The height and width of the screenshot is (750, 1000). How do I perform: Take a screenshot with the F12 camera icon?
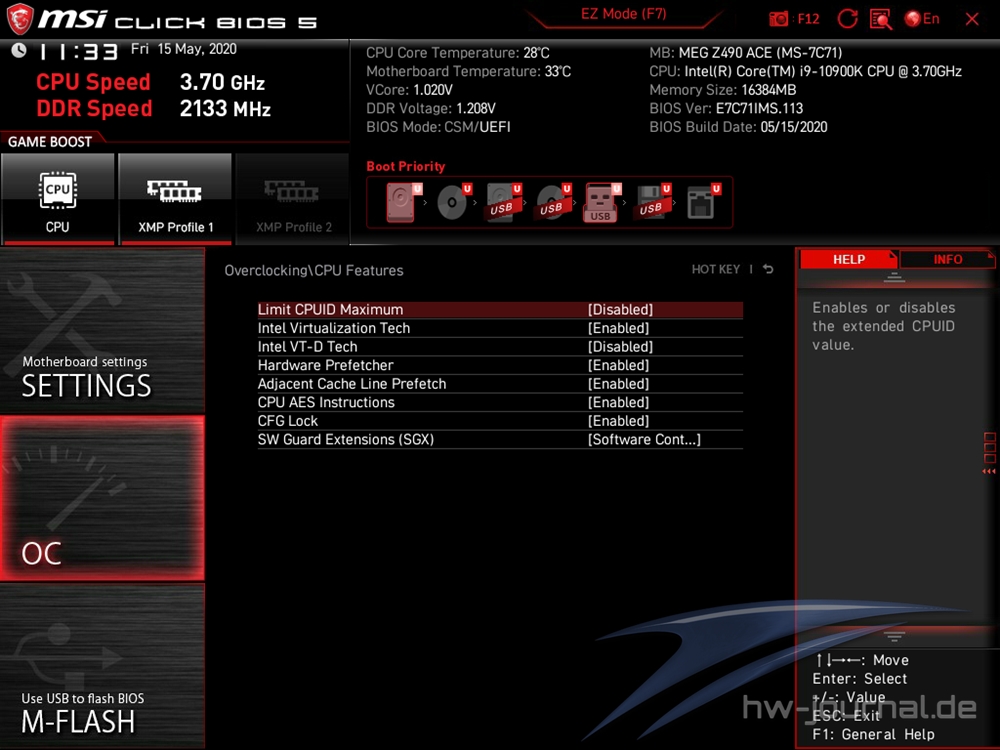coord(778,18)
